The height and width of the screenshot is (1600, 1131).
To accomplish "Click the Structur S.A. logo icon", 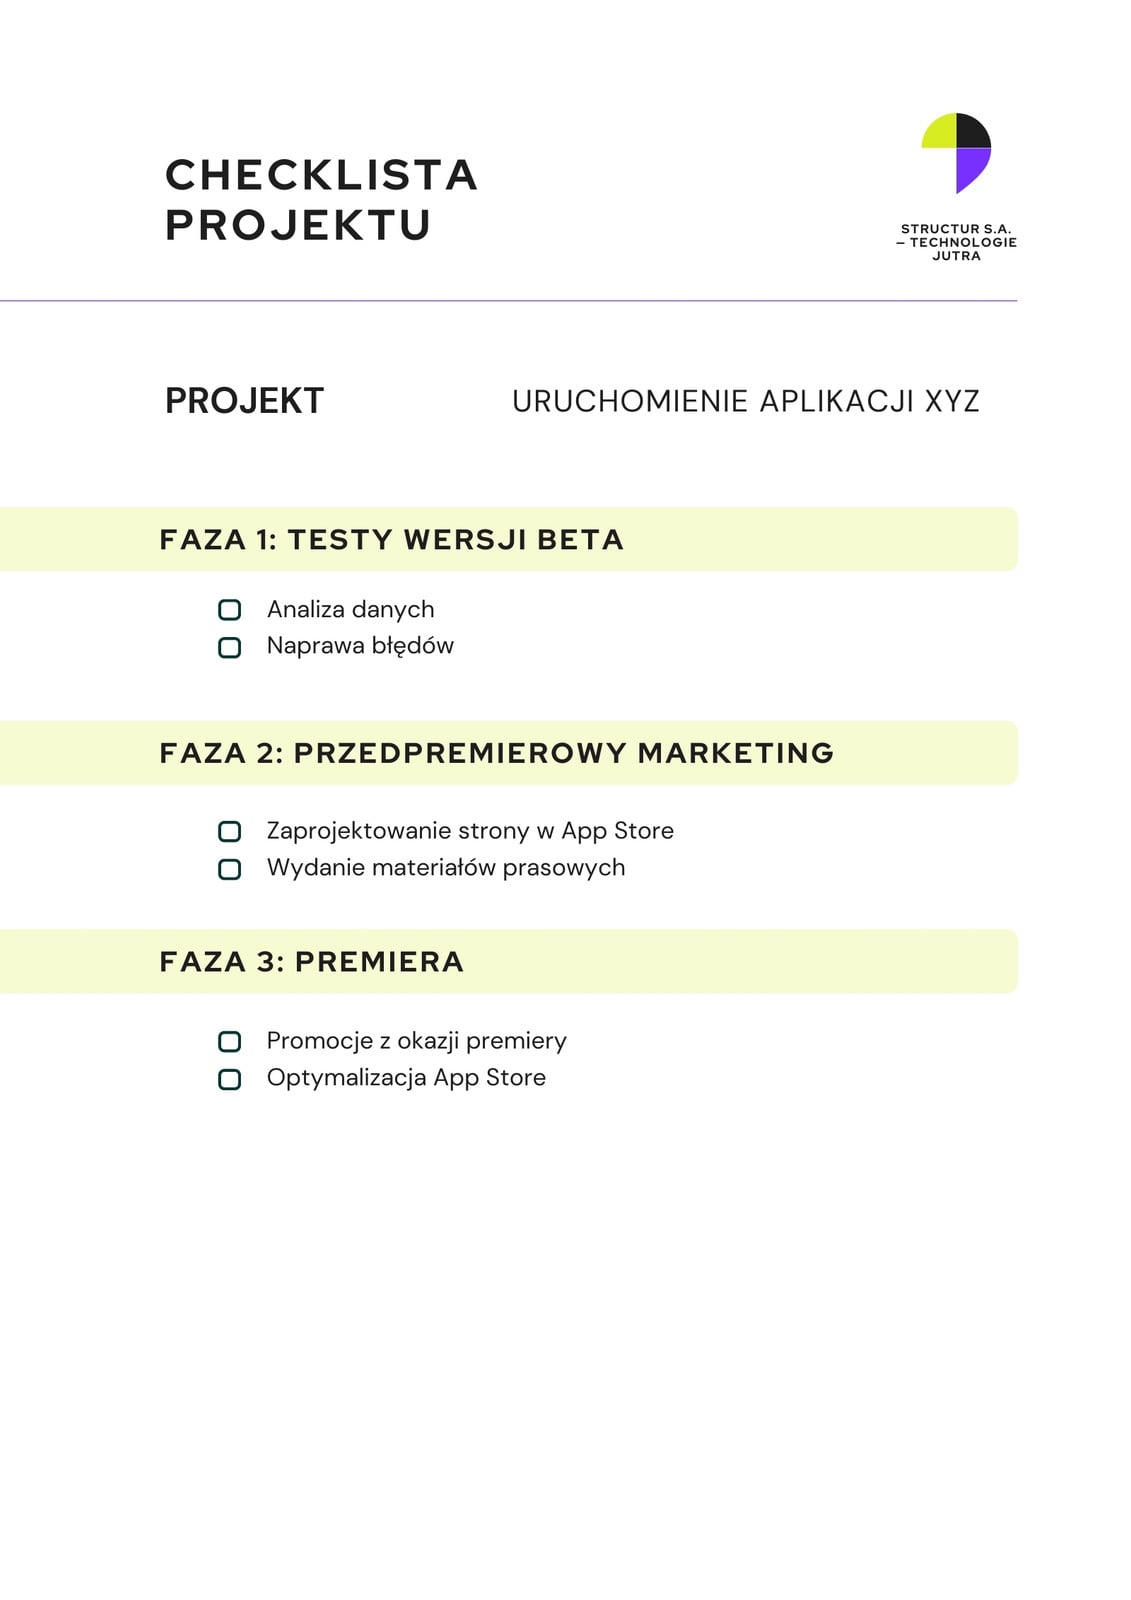I will coord(956,153).
